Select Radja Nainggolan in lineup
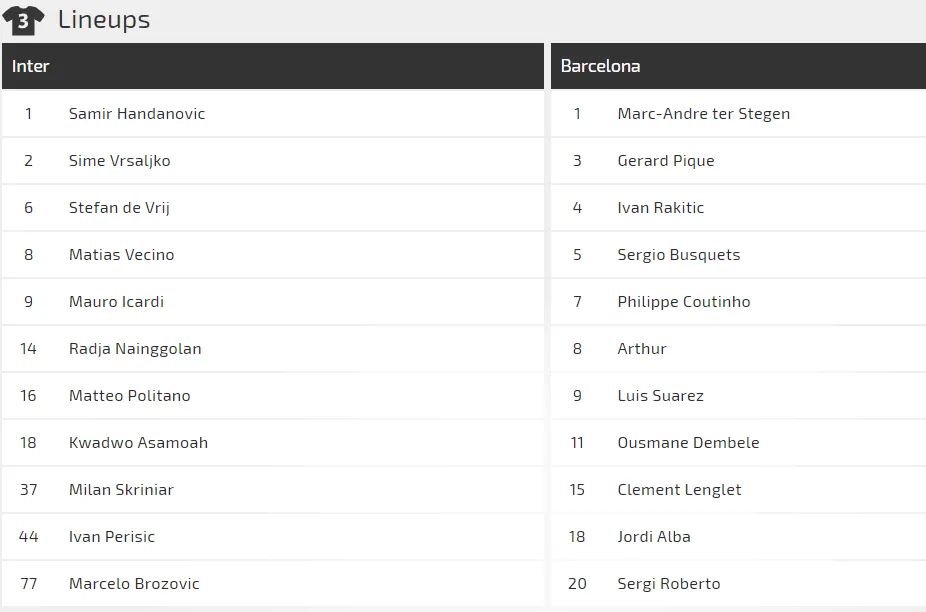This screenshot has width=926, height=612. click(135, 349)
